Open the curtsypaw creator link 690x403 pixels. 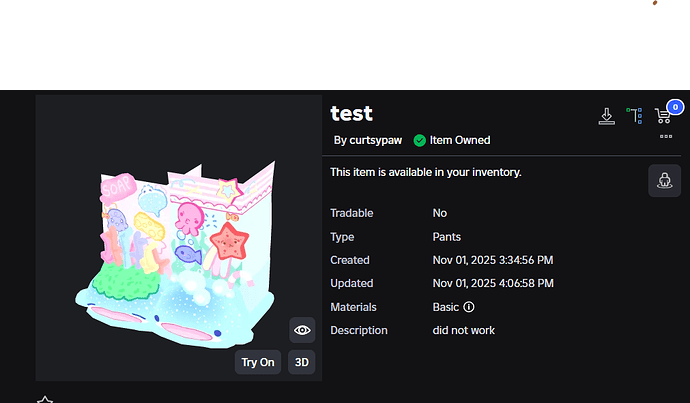coord(375,140)
